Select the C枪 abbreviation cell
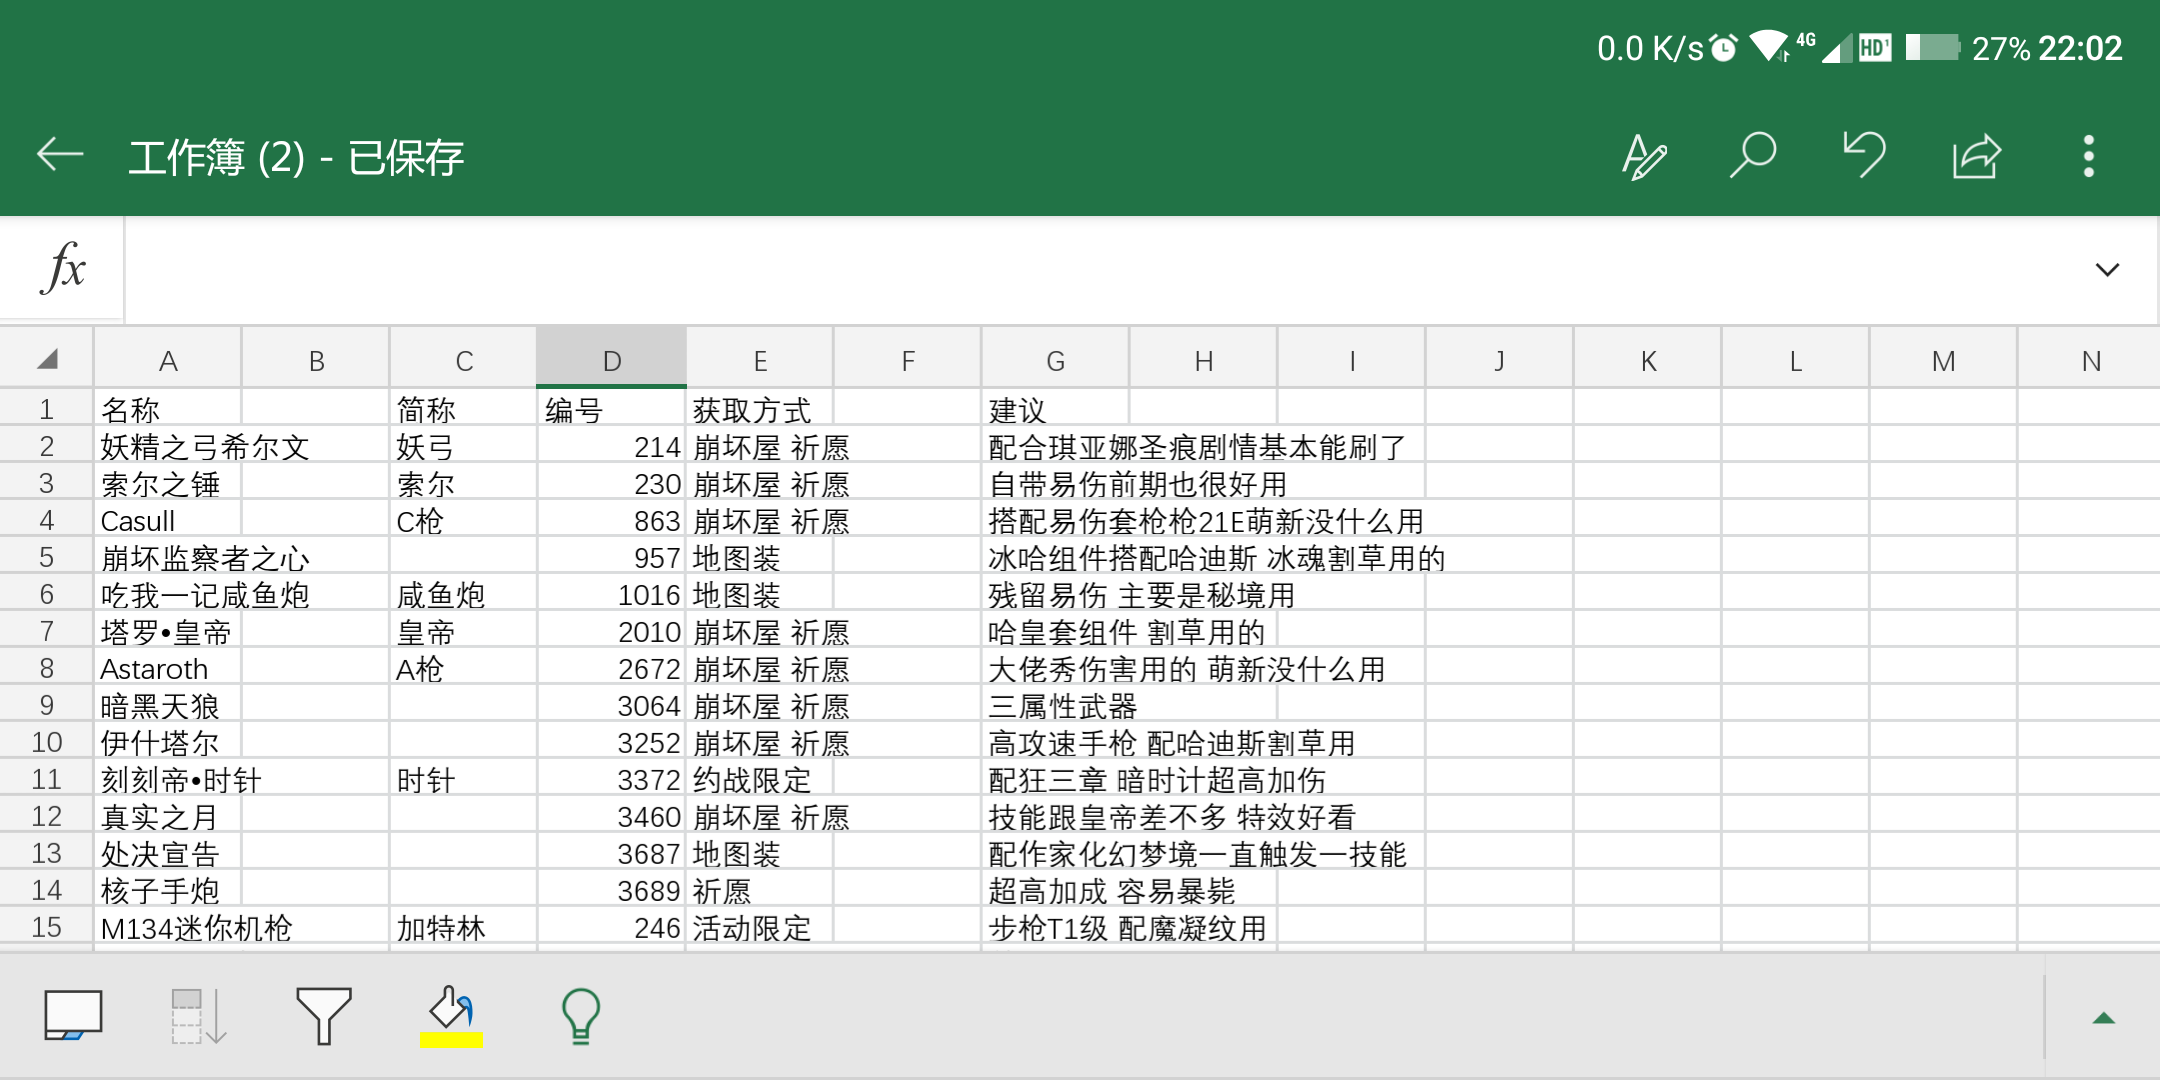Image resolution: width=2160 pixels, height=1080 pixels. [464, 520]
